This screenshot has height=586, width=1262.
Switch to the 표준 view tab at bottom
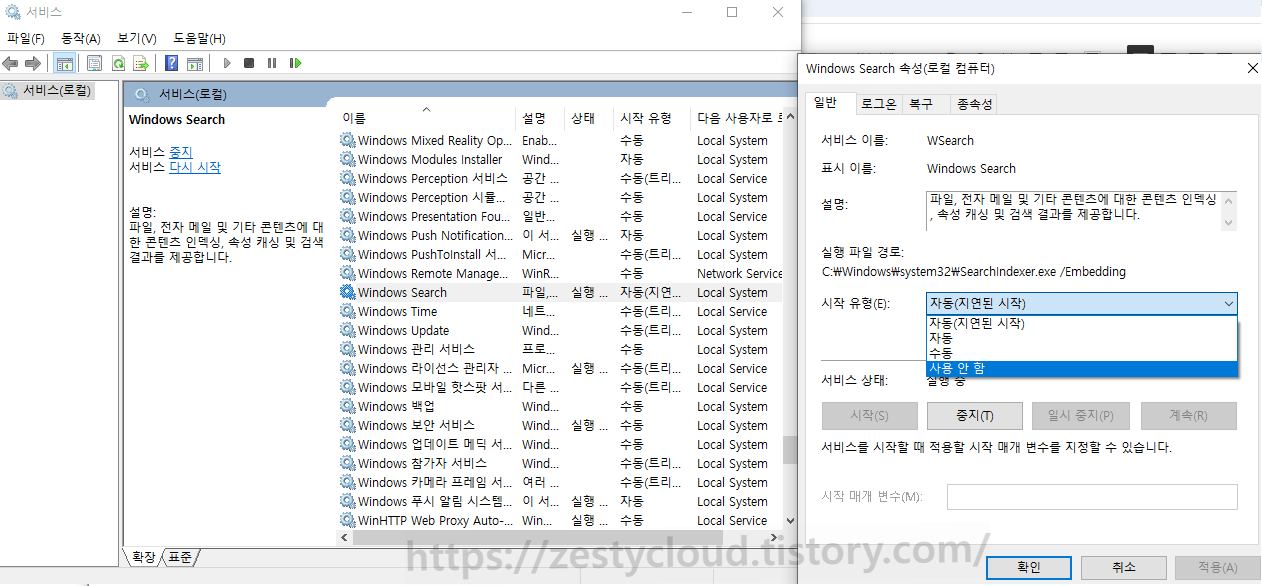(x=180, y=557)
